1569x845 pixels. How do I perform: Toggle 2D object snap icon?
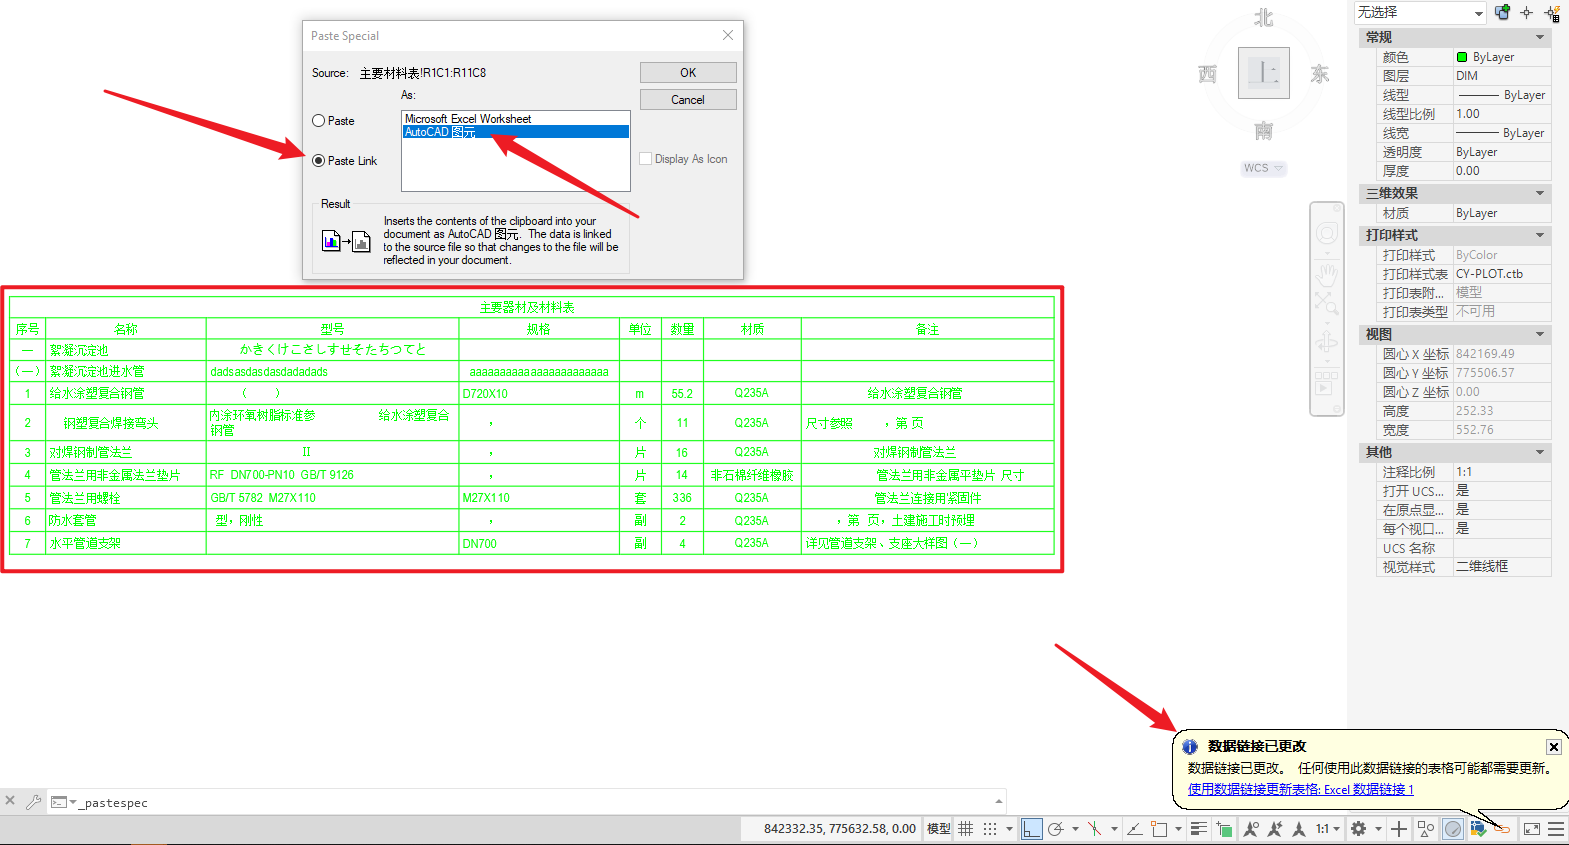pyautogui.click(x=1159, y=829)
